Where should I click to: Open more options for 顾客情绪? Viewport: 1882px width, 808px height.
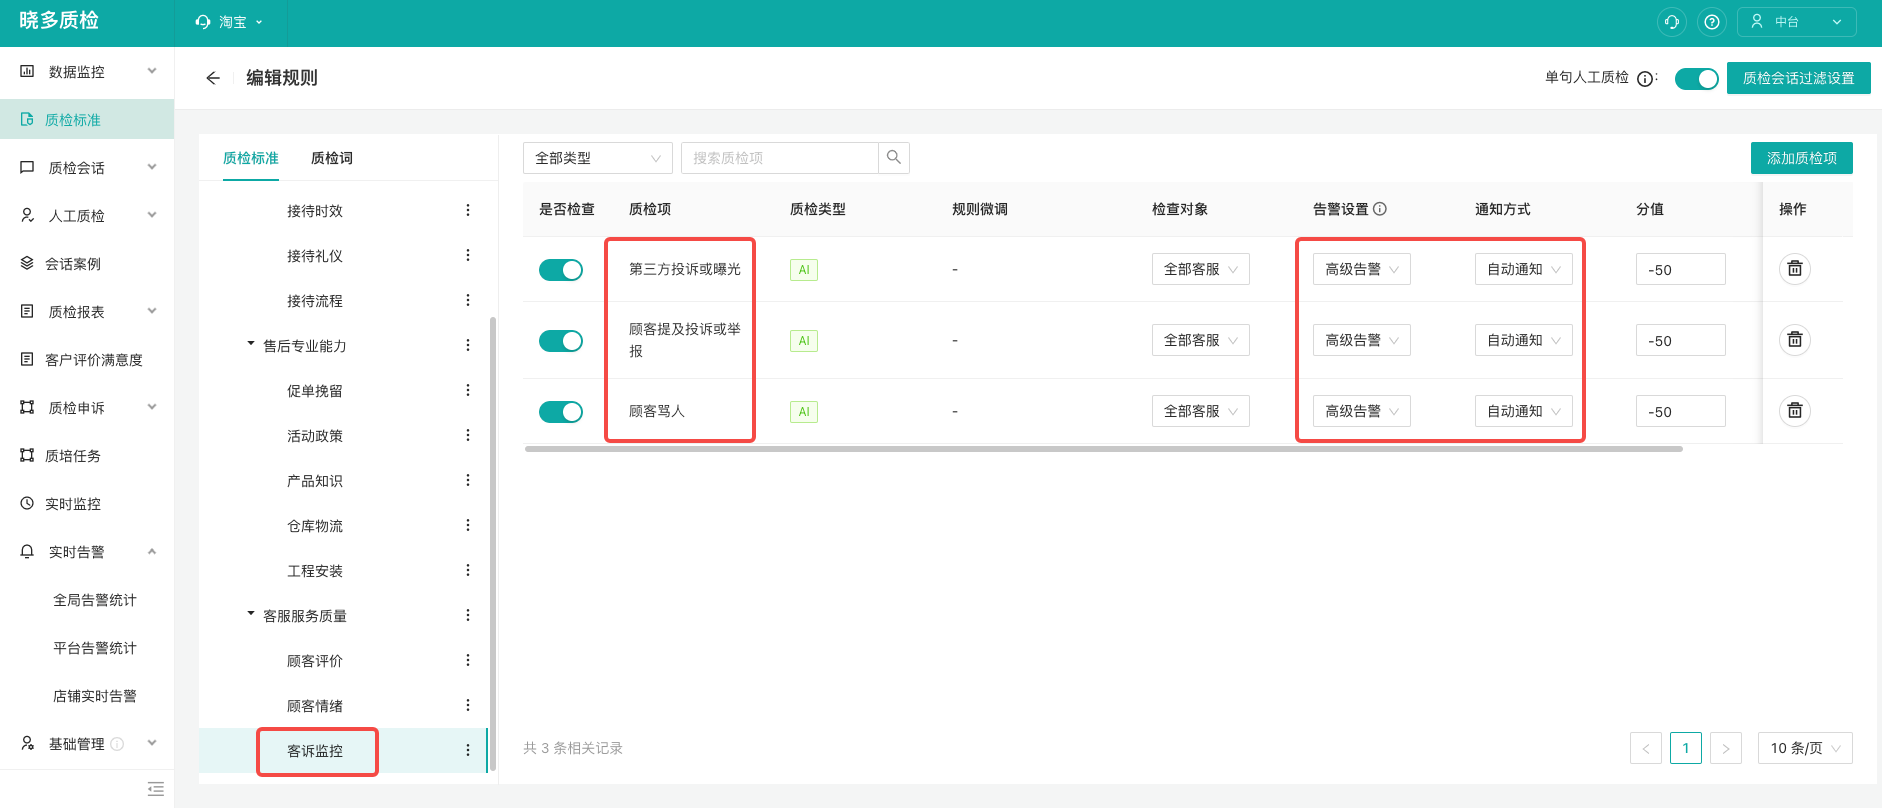click(468, 705)
